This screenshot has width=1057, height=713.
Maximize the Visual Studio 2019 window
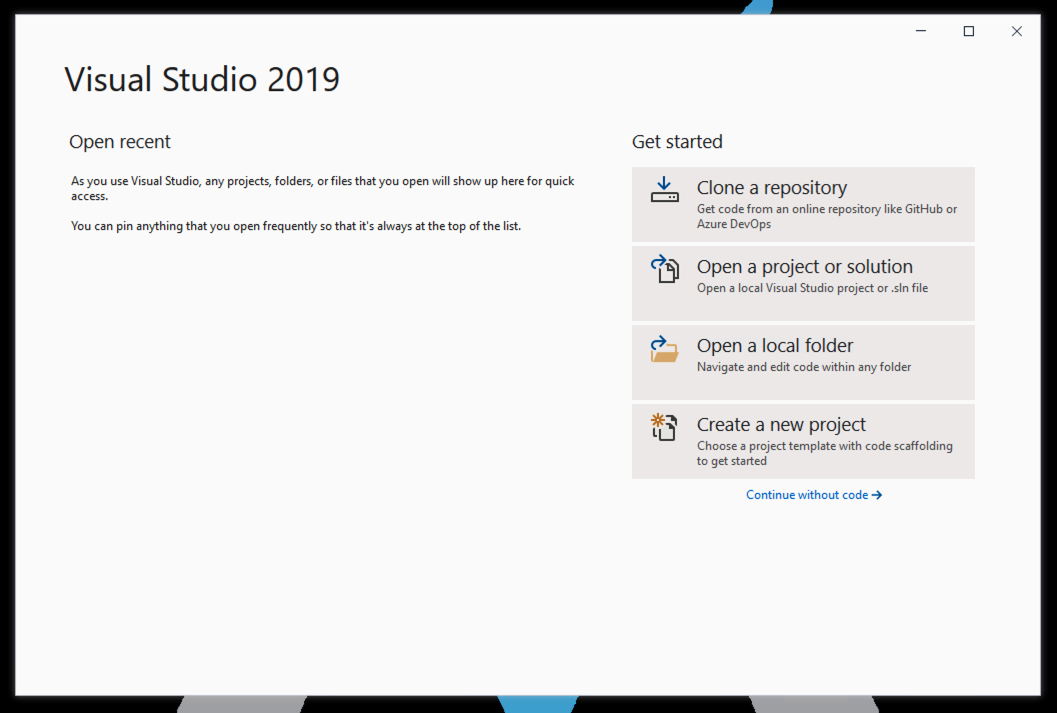pyautogui.click(x=969, y=31)
